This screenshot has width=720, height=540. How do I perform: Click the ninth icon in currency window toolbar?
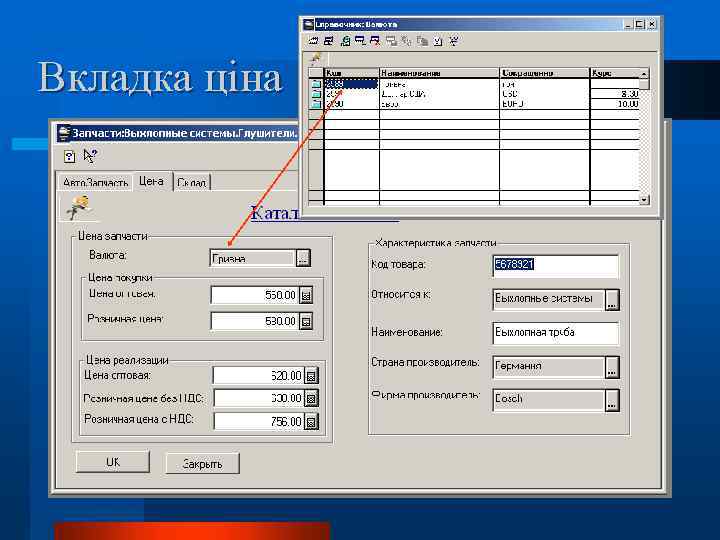coord(438,41)
